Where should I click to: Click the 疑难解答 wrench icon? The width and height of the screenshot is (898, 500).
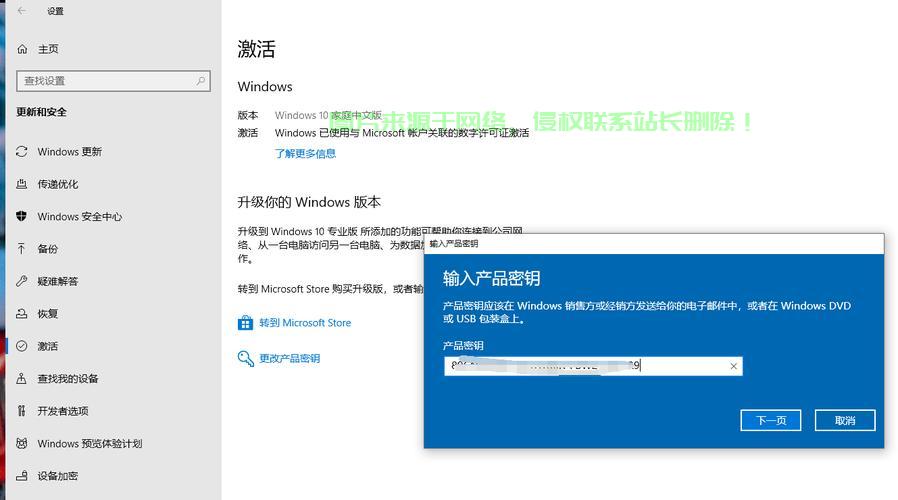pos(22,281)
